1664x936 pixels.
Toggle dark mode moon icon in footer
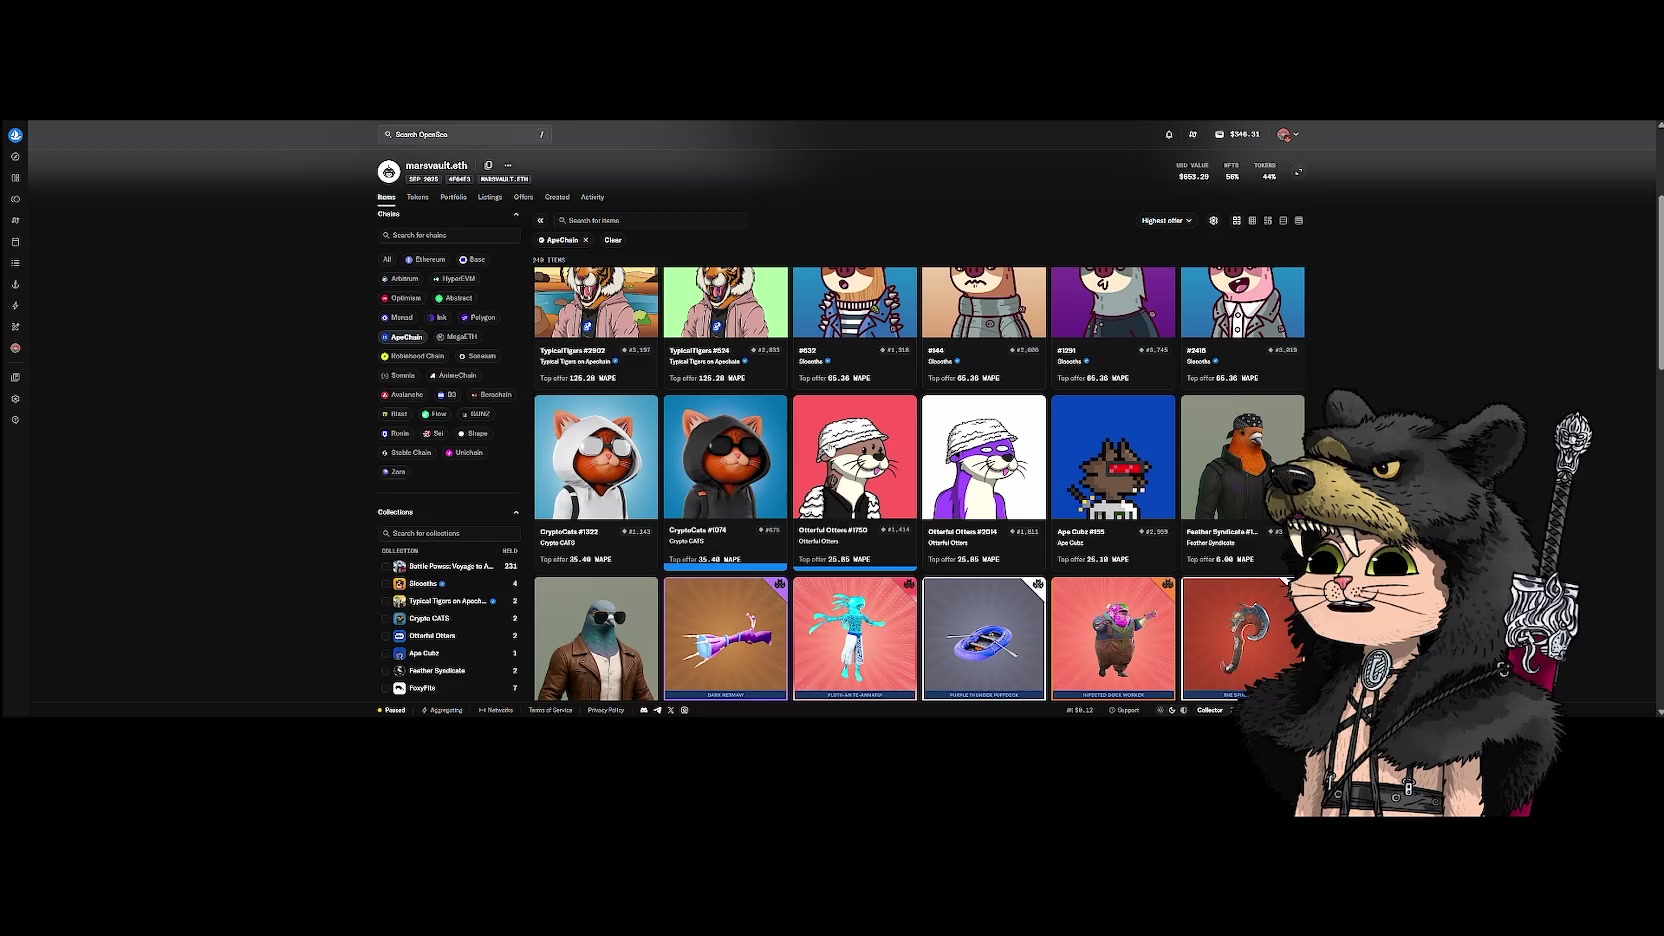click(1172, 710)
